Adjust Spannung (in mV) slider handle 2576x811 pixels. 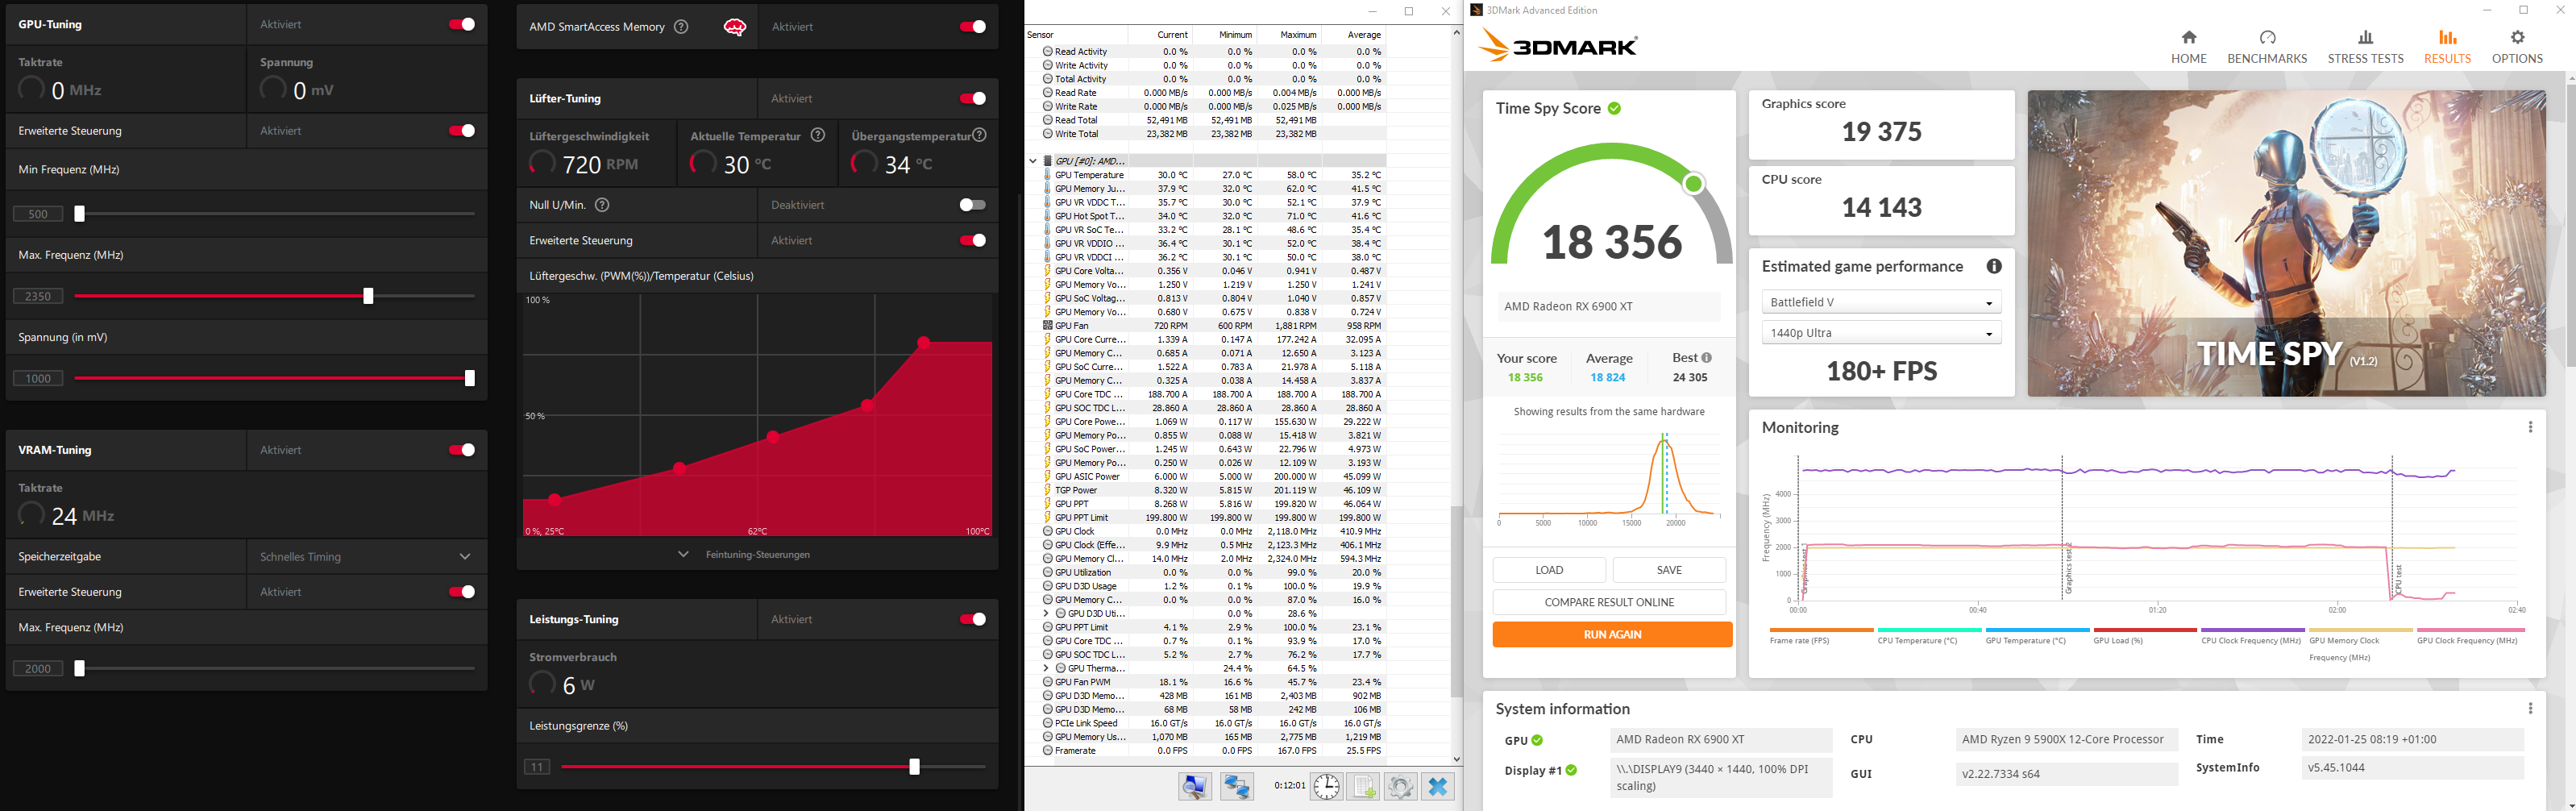[x=469, y=378]
